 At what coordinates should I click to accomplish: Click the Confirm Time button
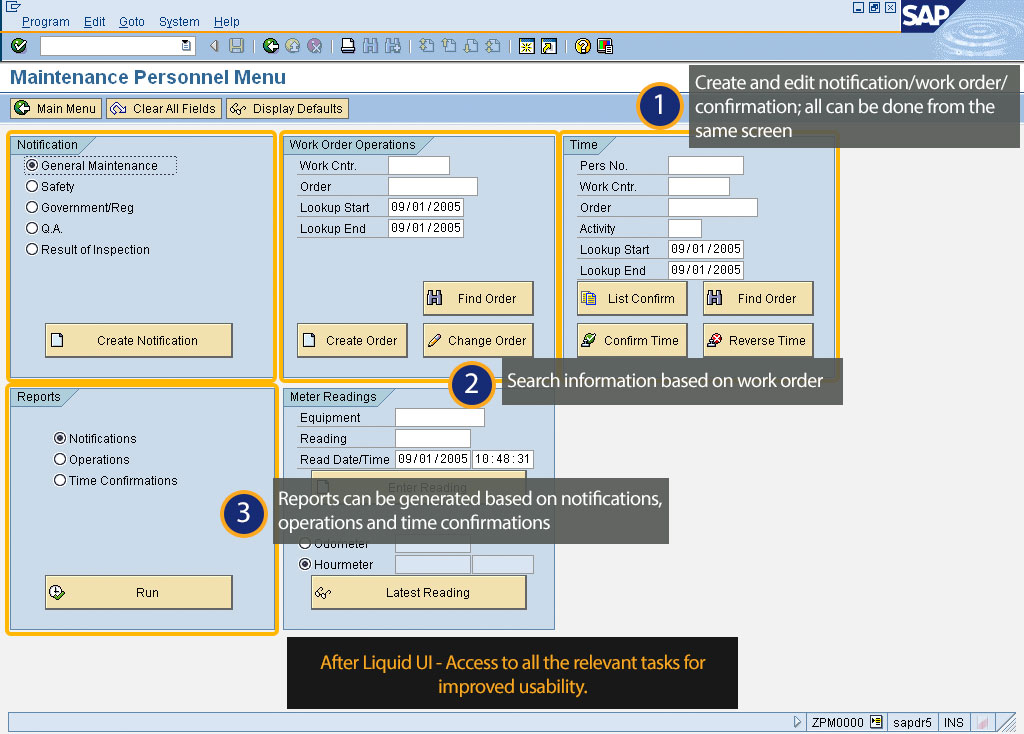(631, 341)
